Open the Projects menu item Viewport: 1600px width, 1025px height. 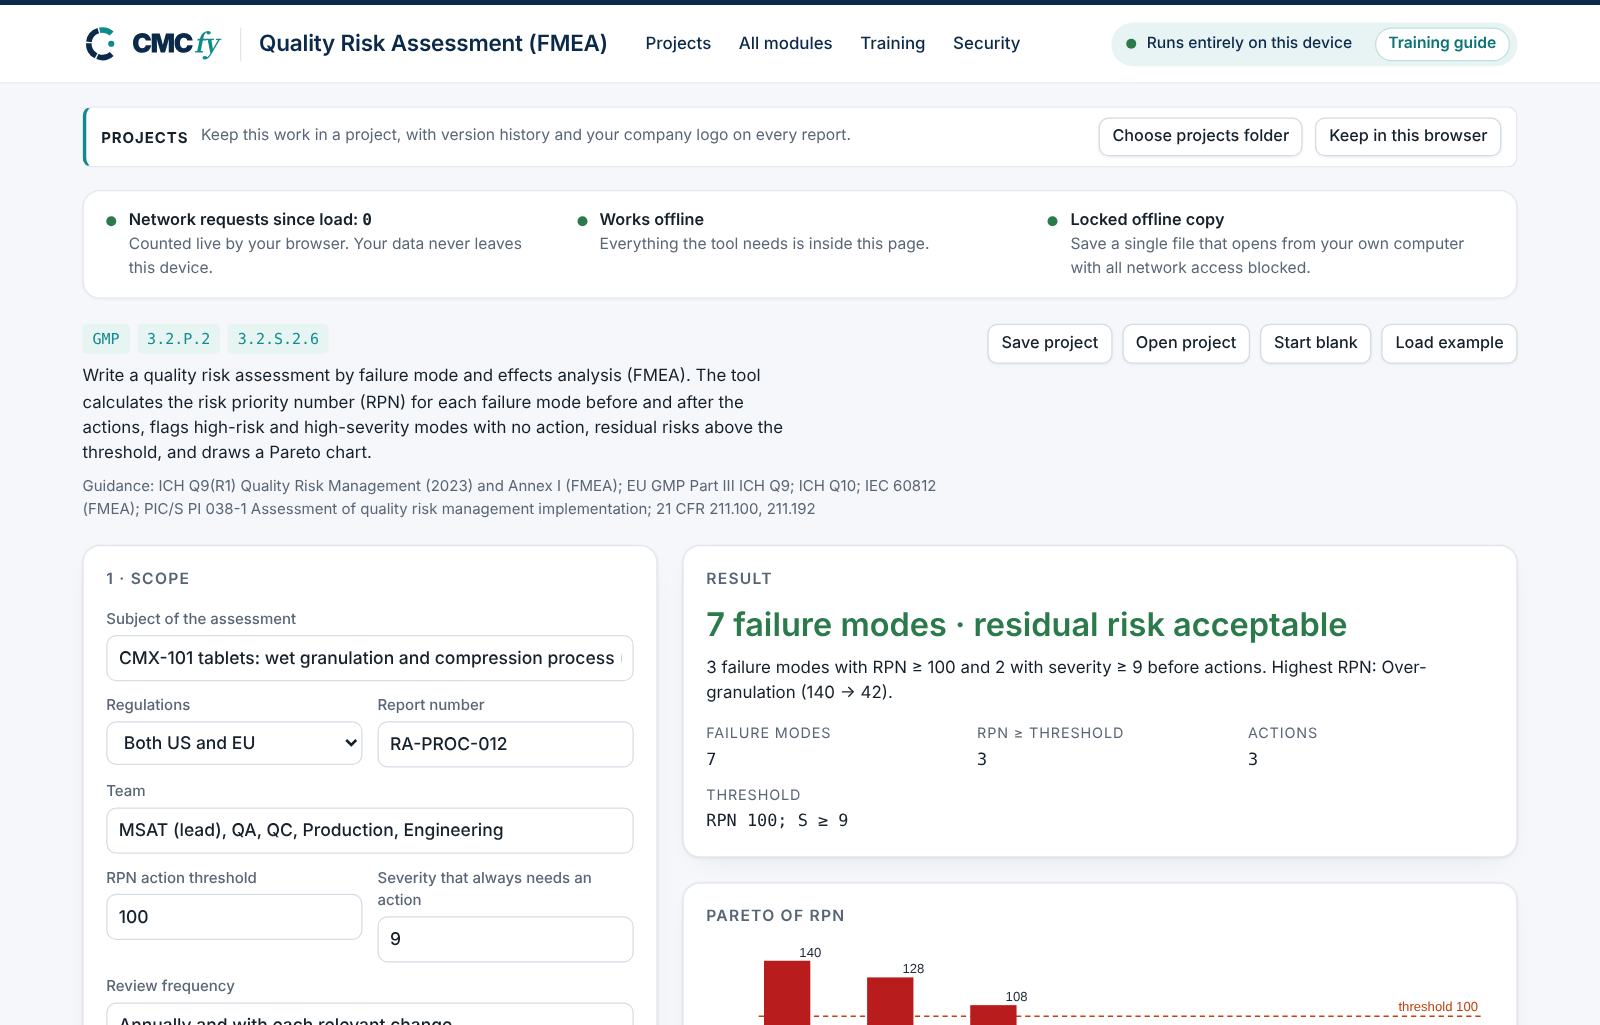click(678, 43)
